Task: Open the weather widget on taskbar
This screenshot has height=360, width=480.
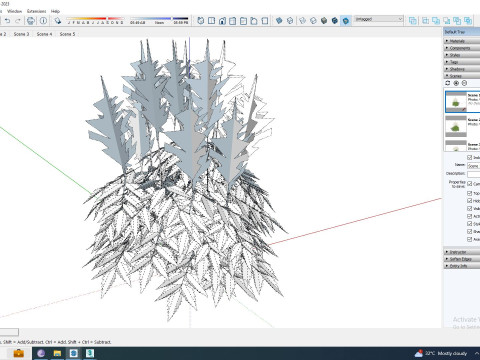Action: pos(441,353)
